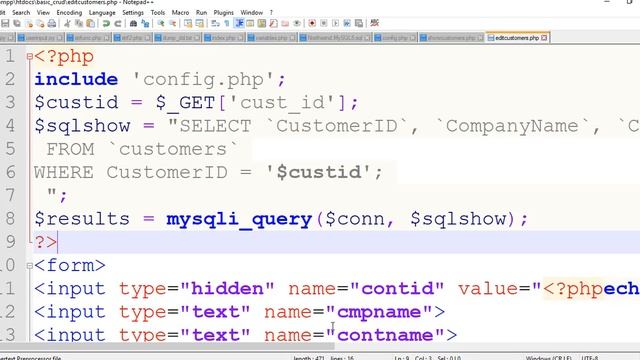Open the Replace dialog icon
The image size is (640, 360).
coord(145,23)
